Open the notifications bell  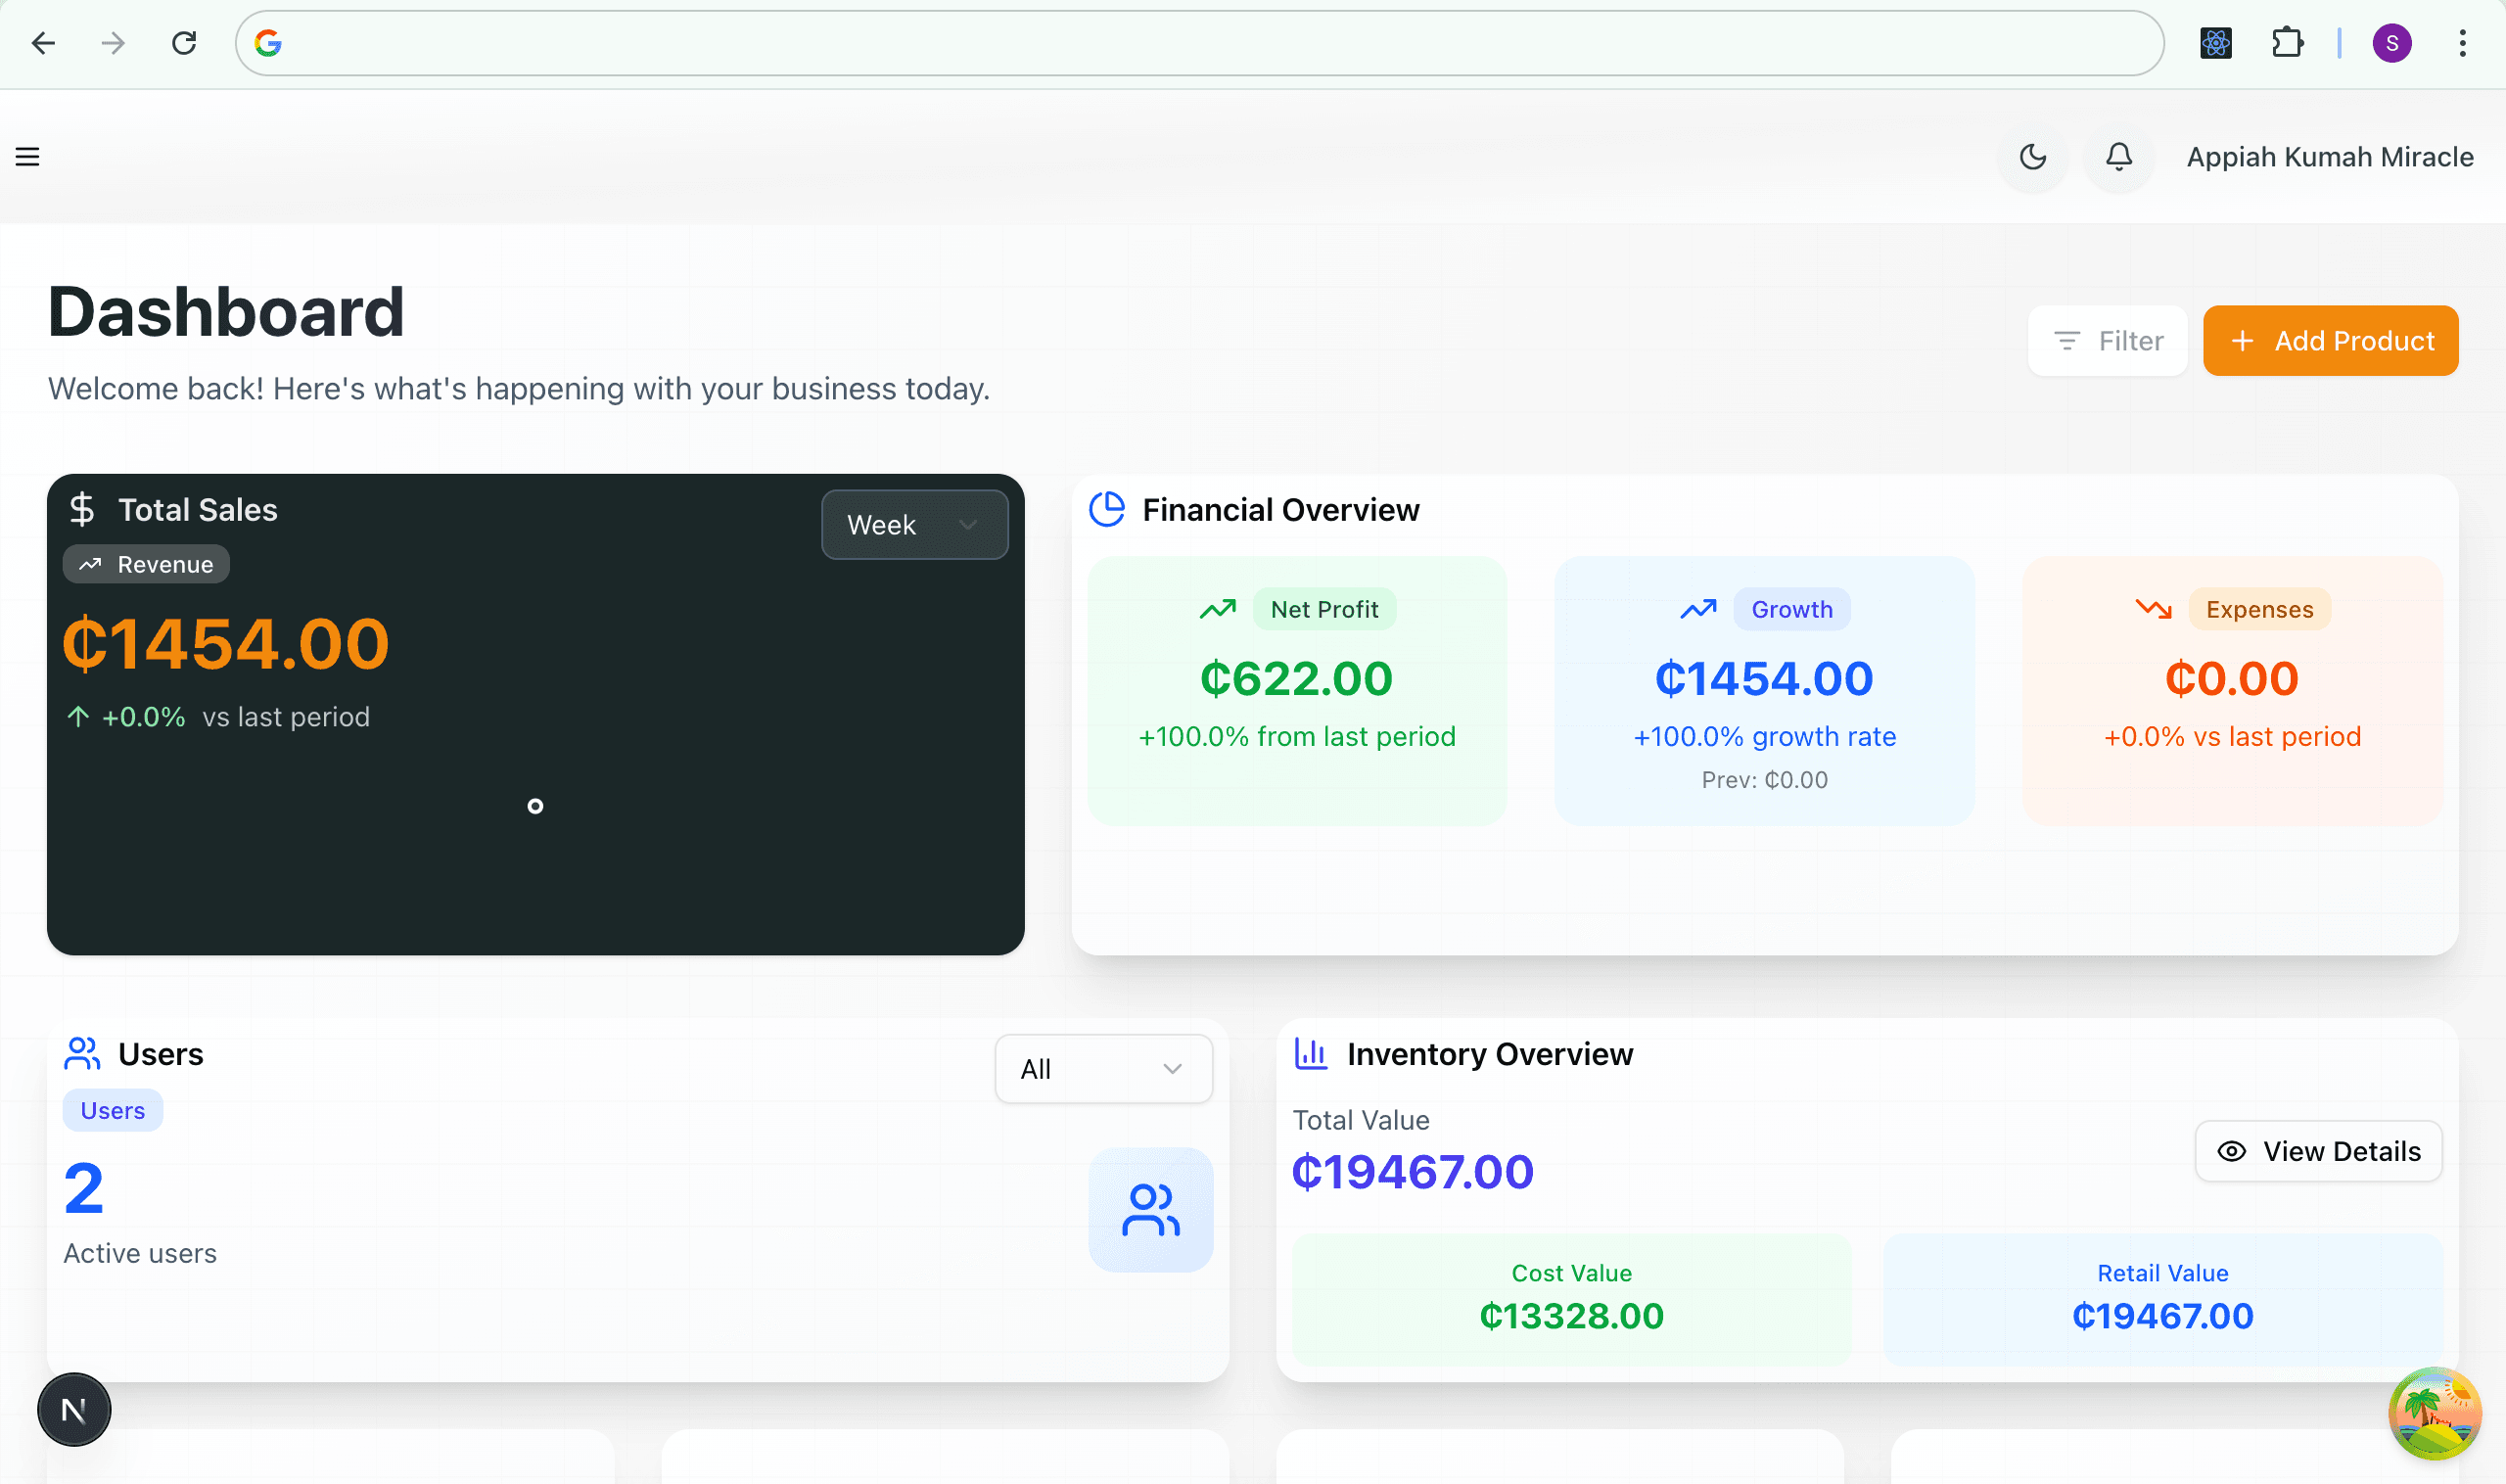coord(2118,157)
